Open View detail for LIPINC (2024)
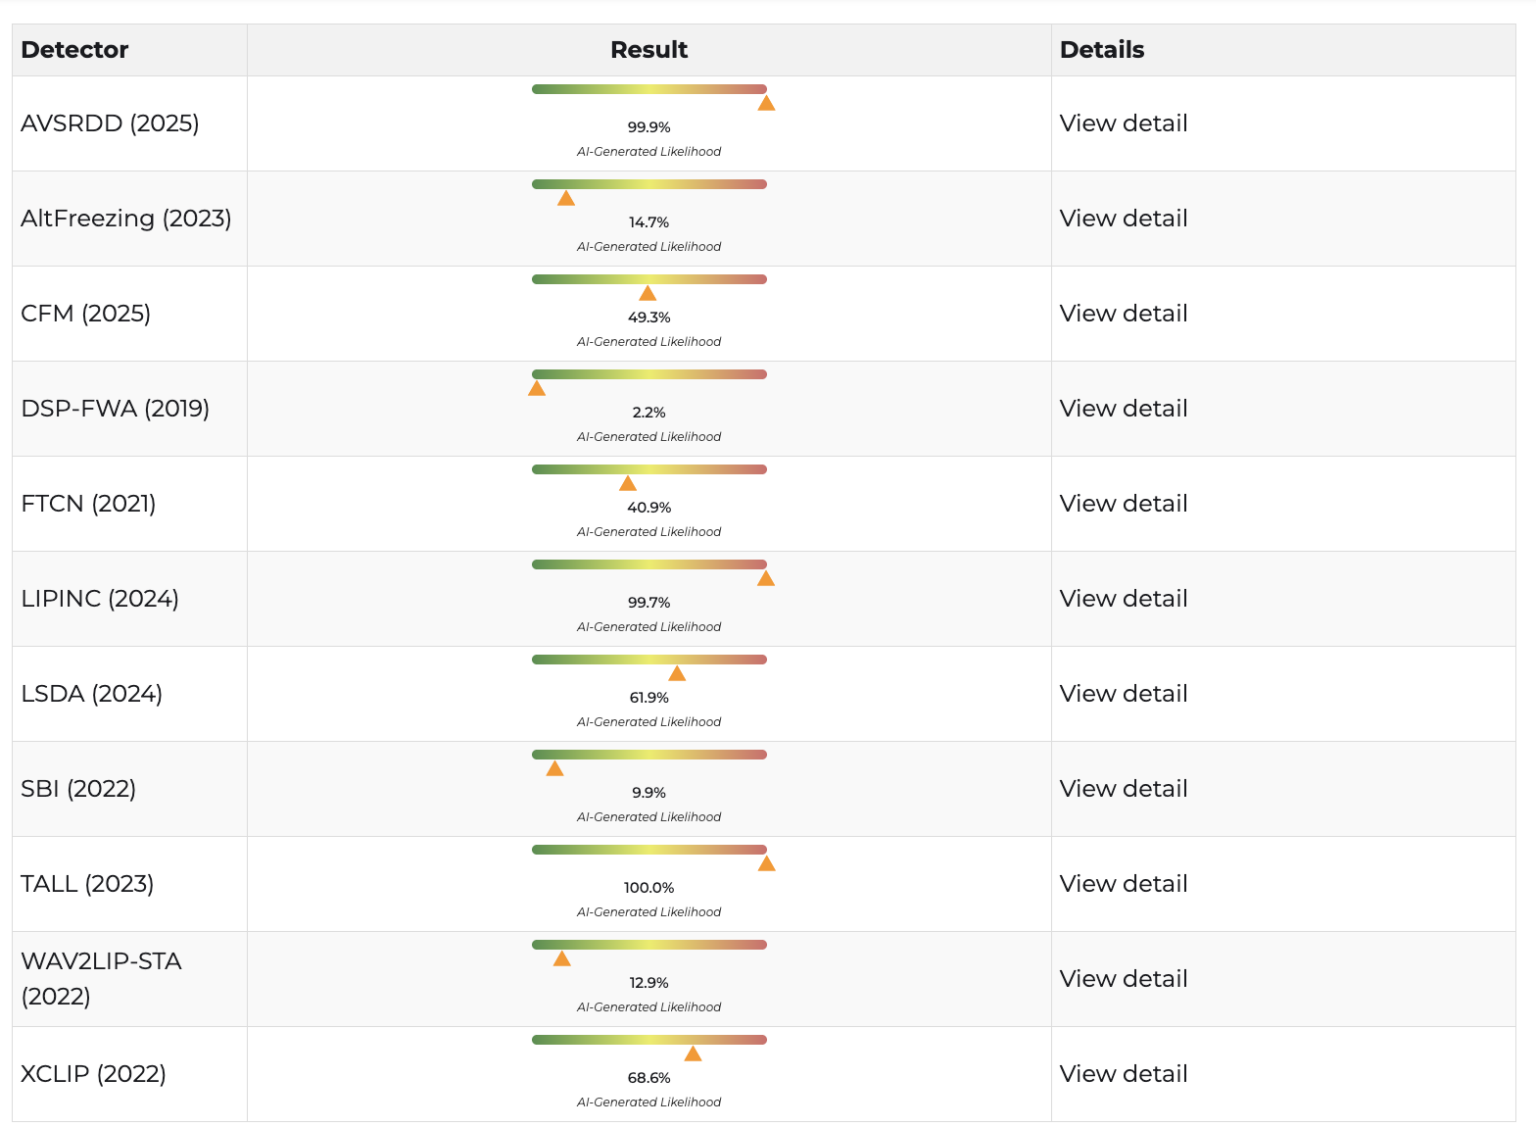1536x1127 pixels. [x=1123, y=599]
